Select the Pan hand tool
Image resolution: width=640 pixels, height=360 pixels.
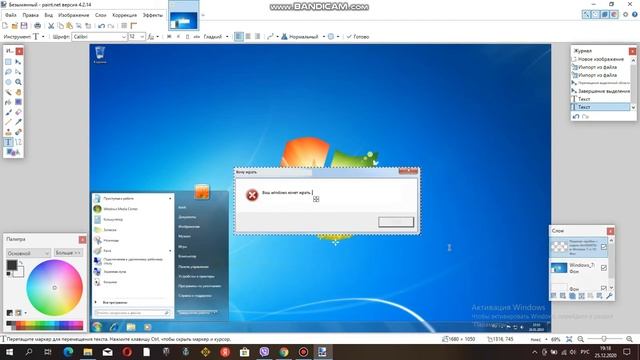click(x=18, y=92)
